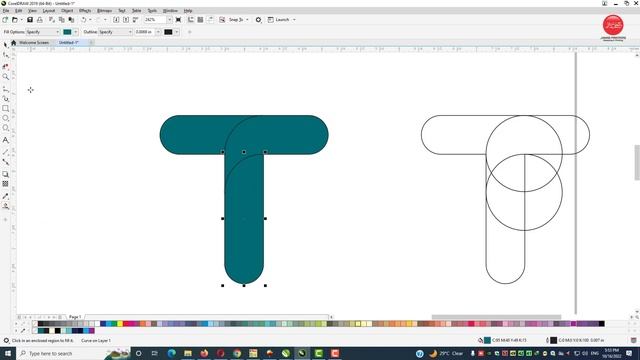The width and height of the screenshot is (640, 360).
Task: Open the Bitmaps menu
Action: [x=104, y=11]
